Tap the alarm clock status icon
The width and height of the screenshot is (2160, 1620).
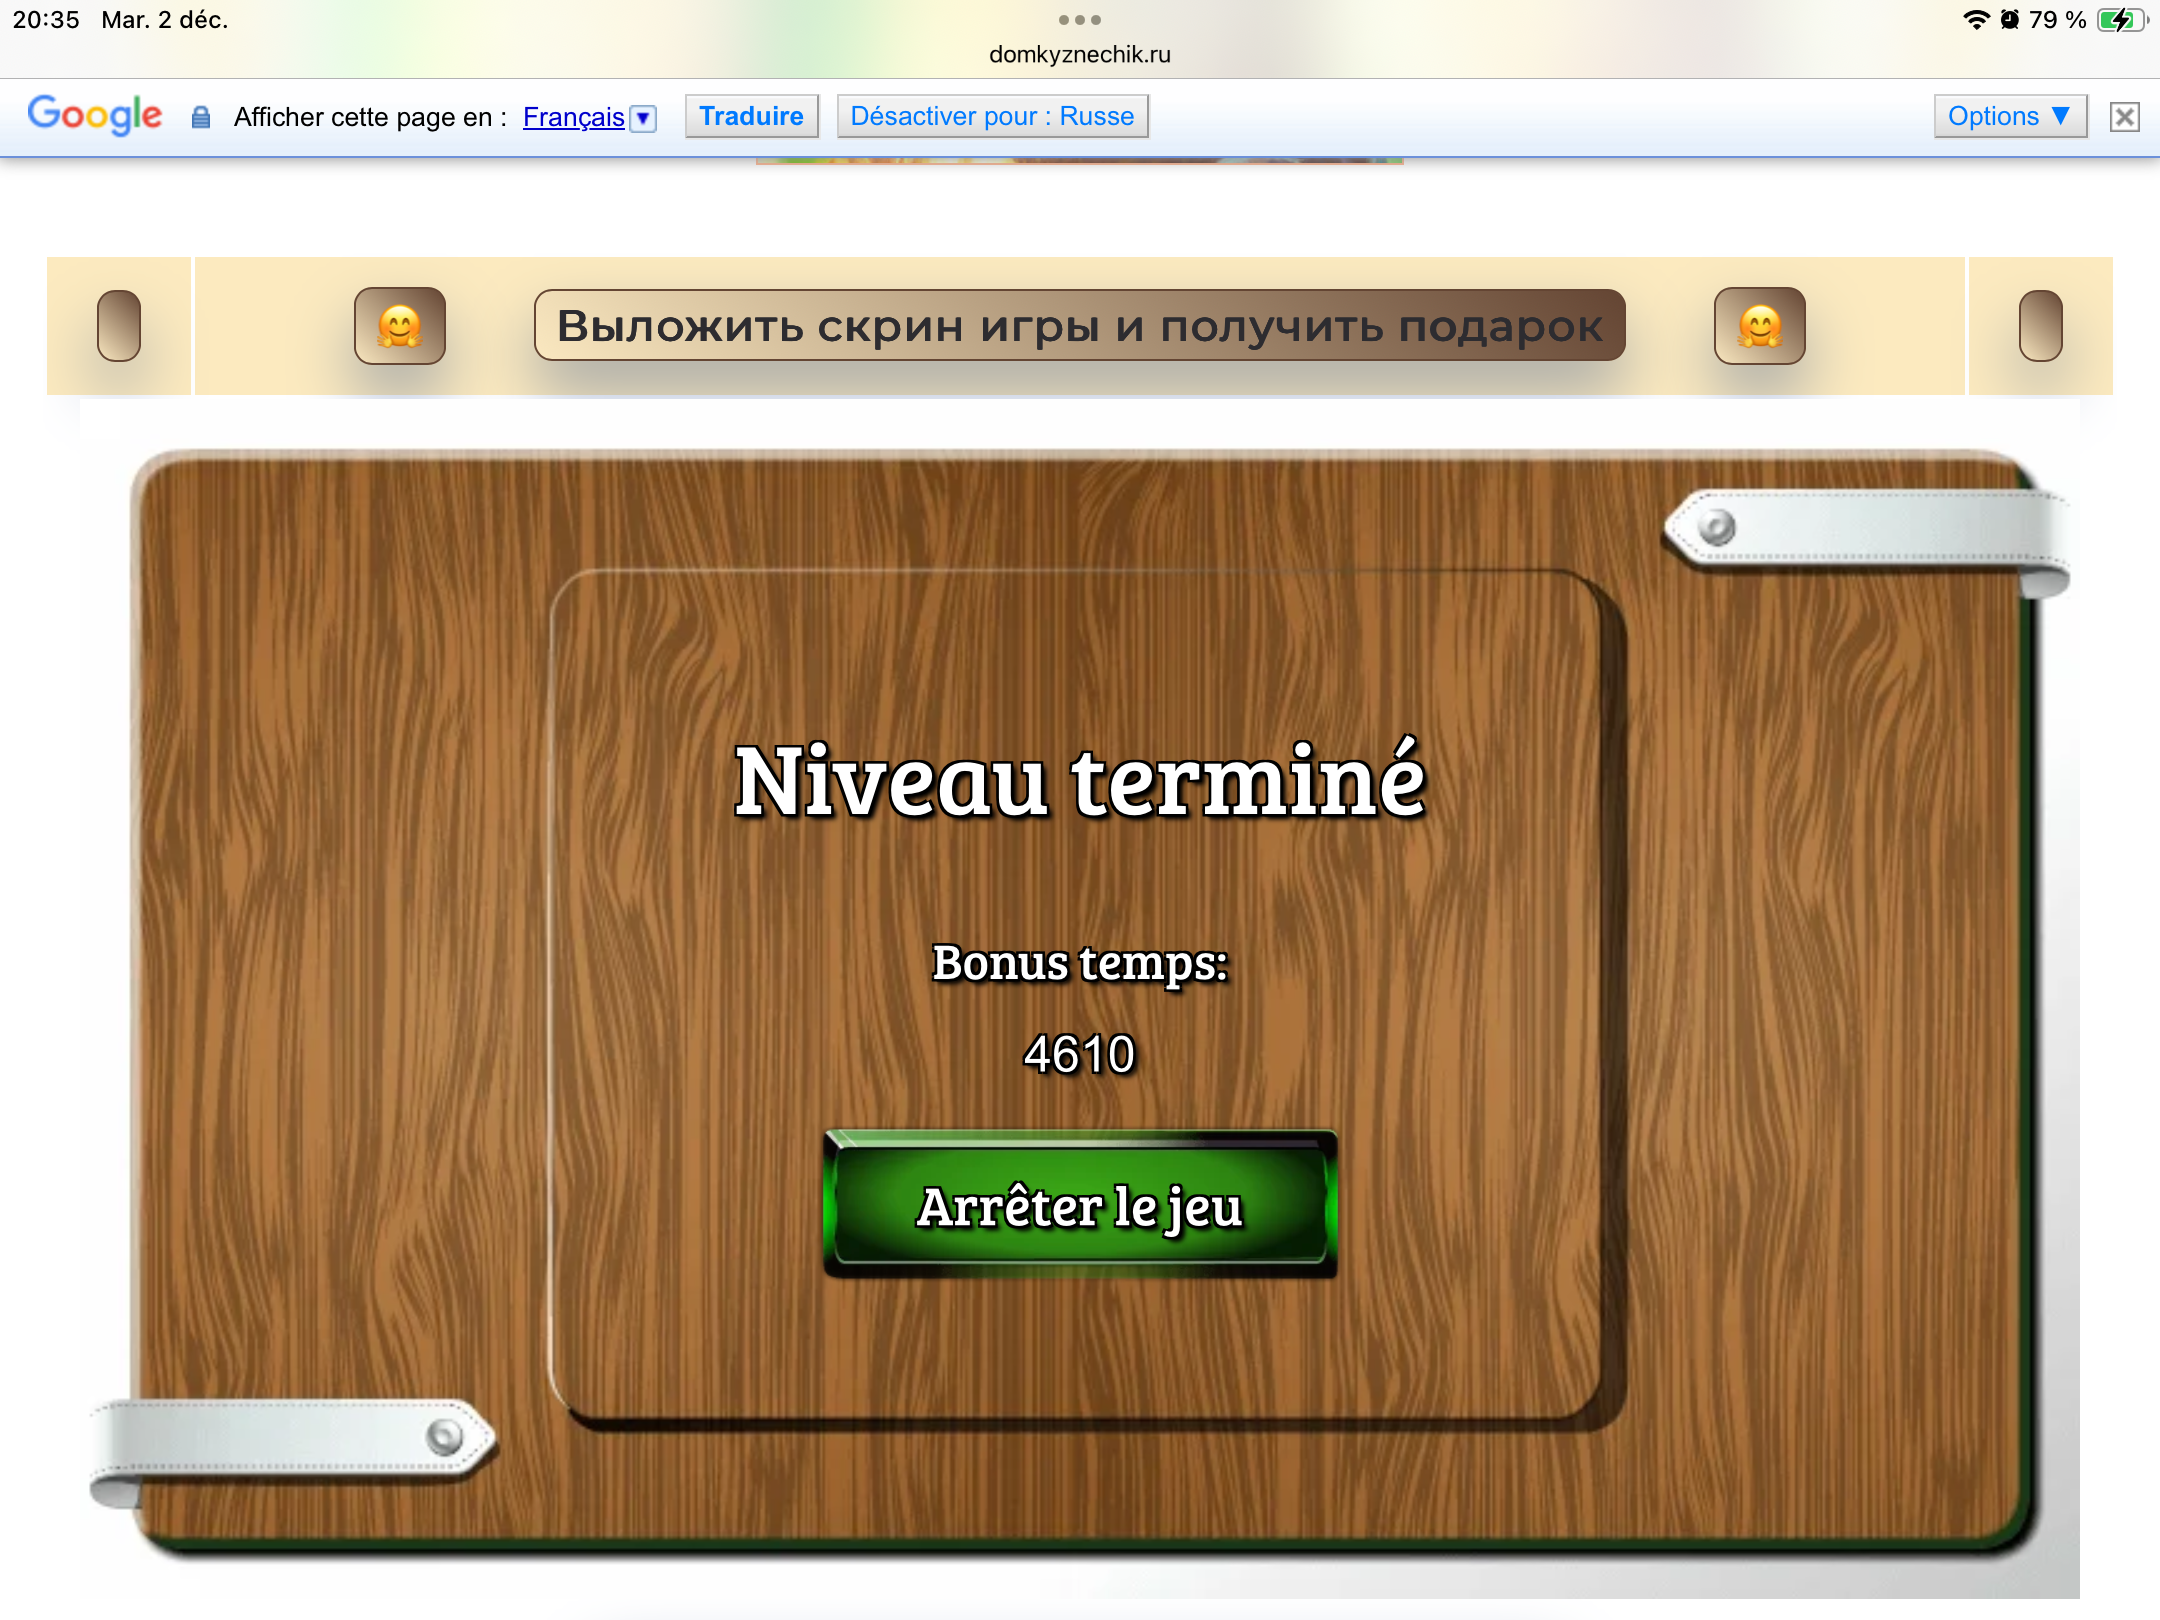coord(2009,20)
